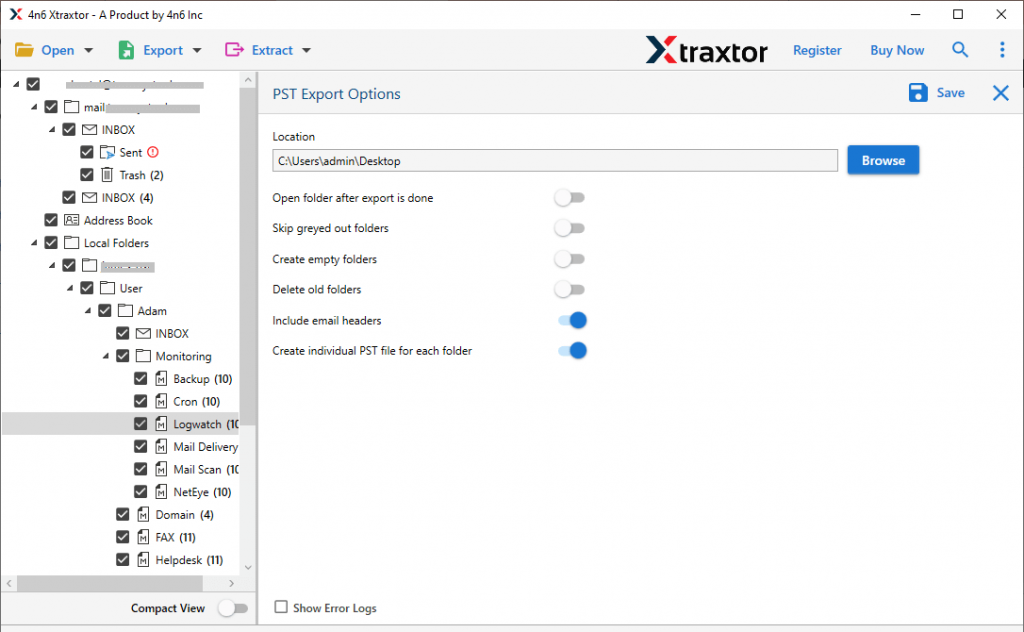Disable the Include email headers toggle

pyautogui.click(x=570, y=320)
